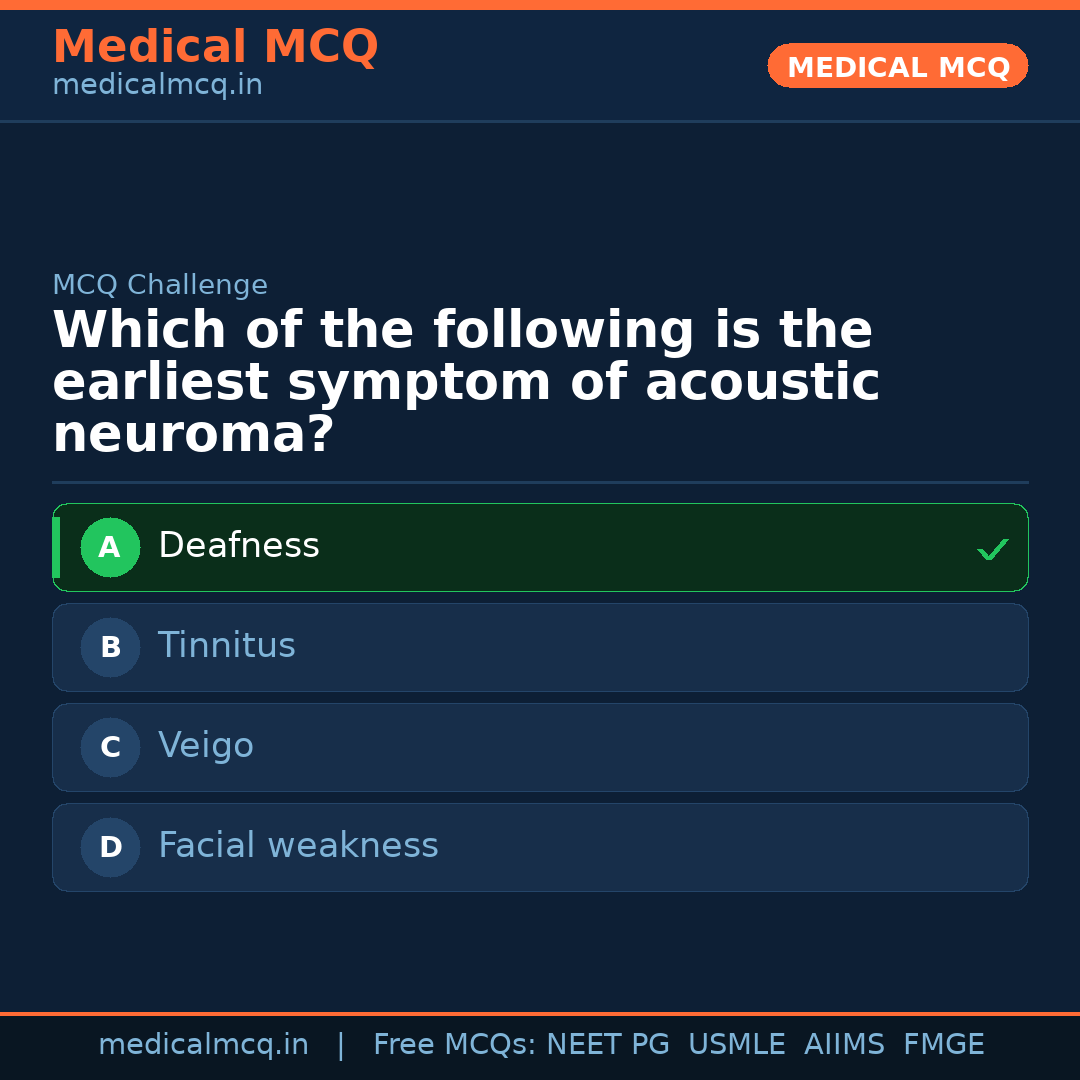Open the NEET PG tab in footer
Image resolution: width=1080 pixels, height=1080 pixels.
(x=607, y=1044)
